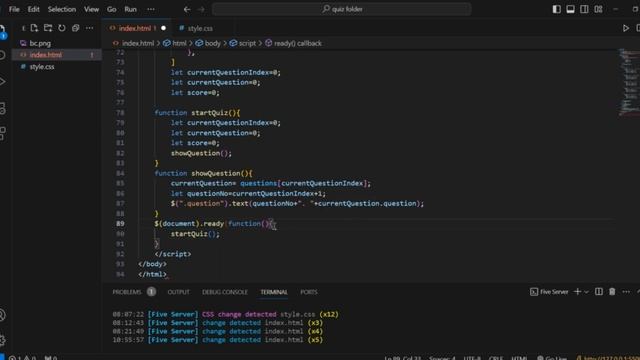This screenshot has height=360, width=640.
Task: Open Run and Debug in activity bar
Action: click(x=3, y=82)
